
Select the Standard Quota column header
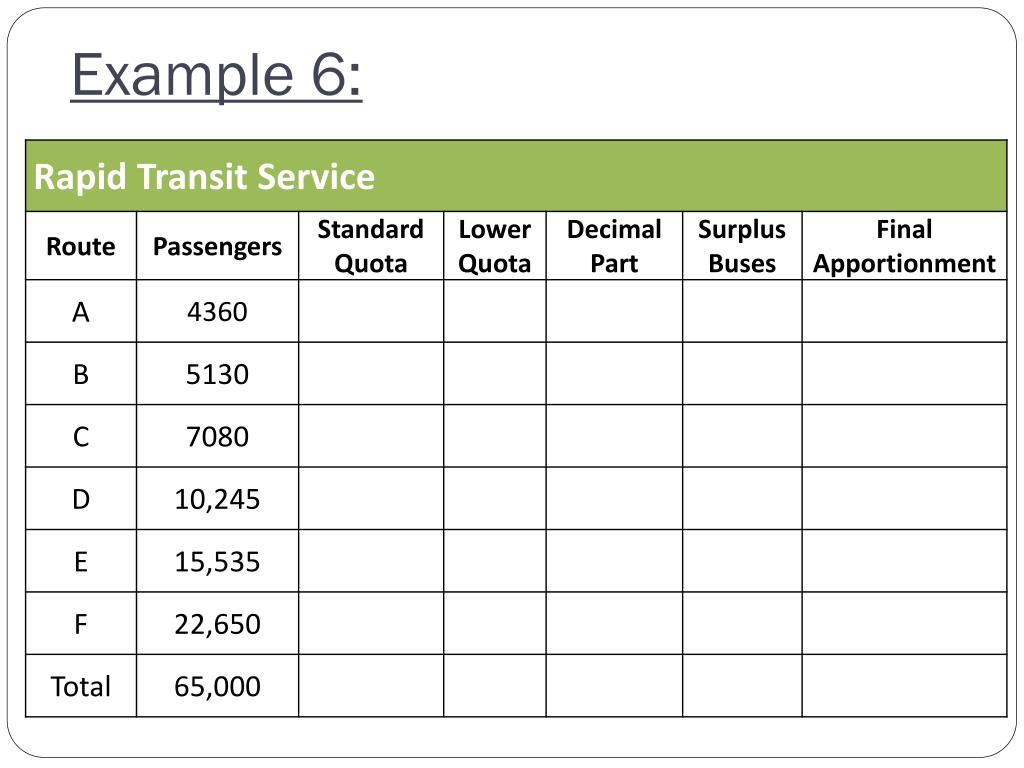pyautogui.click(x=371, y=246)
